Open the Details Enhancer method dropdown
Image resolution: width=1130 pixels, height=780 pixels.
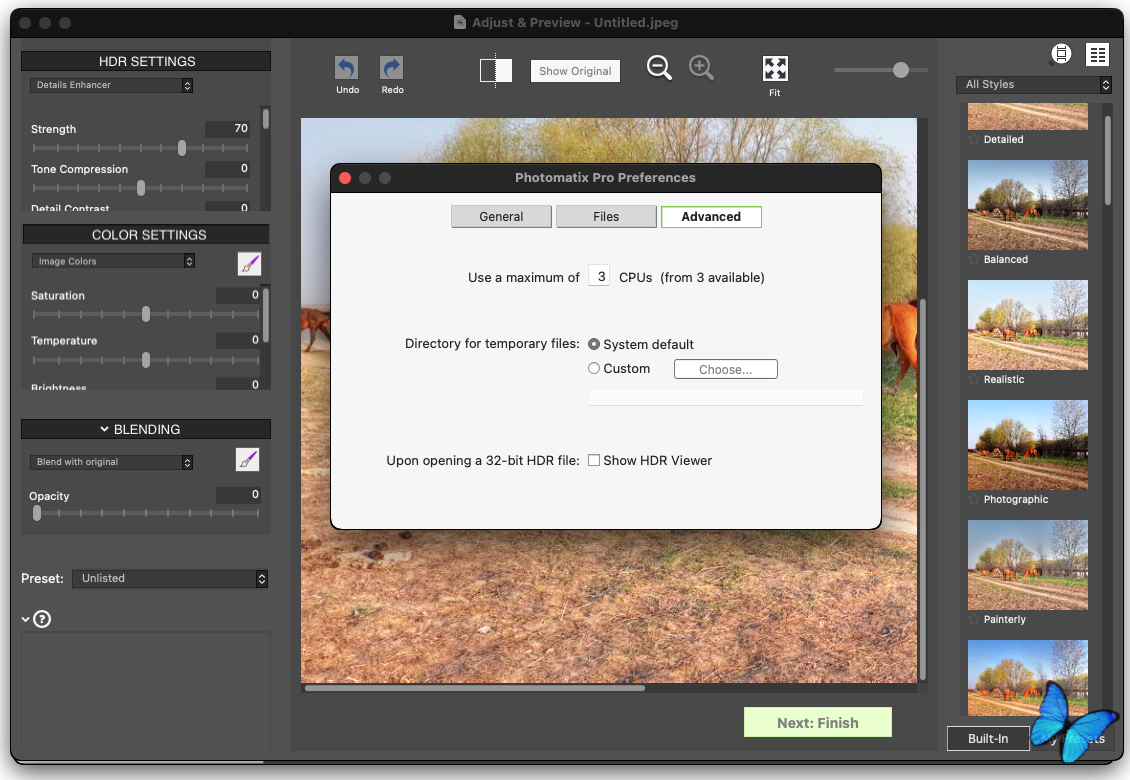coord(111,85)
